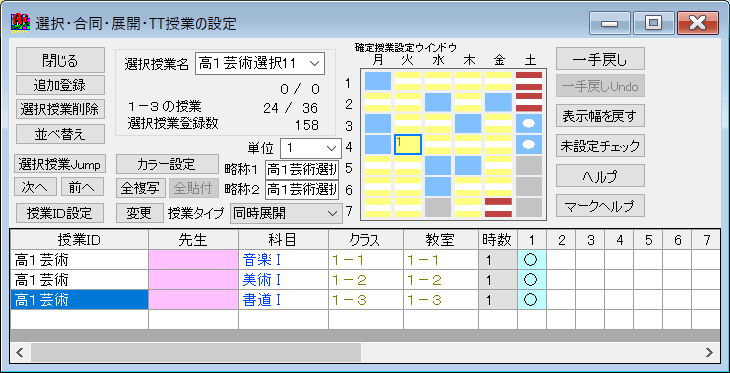Image resolution: width=730 pixels, height=373 pixels.
Task: Click the 教室 column header
Action: pyautogui.click(x=440, y=240)
